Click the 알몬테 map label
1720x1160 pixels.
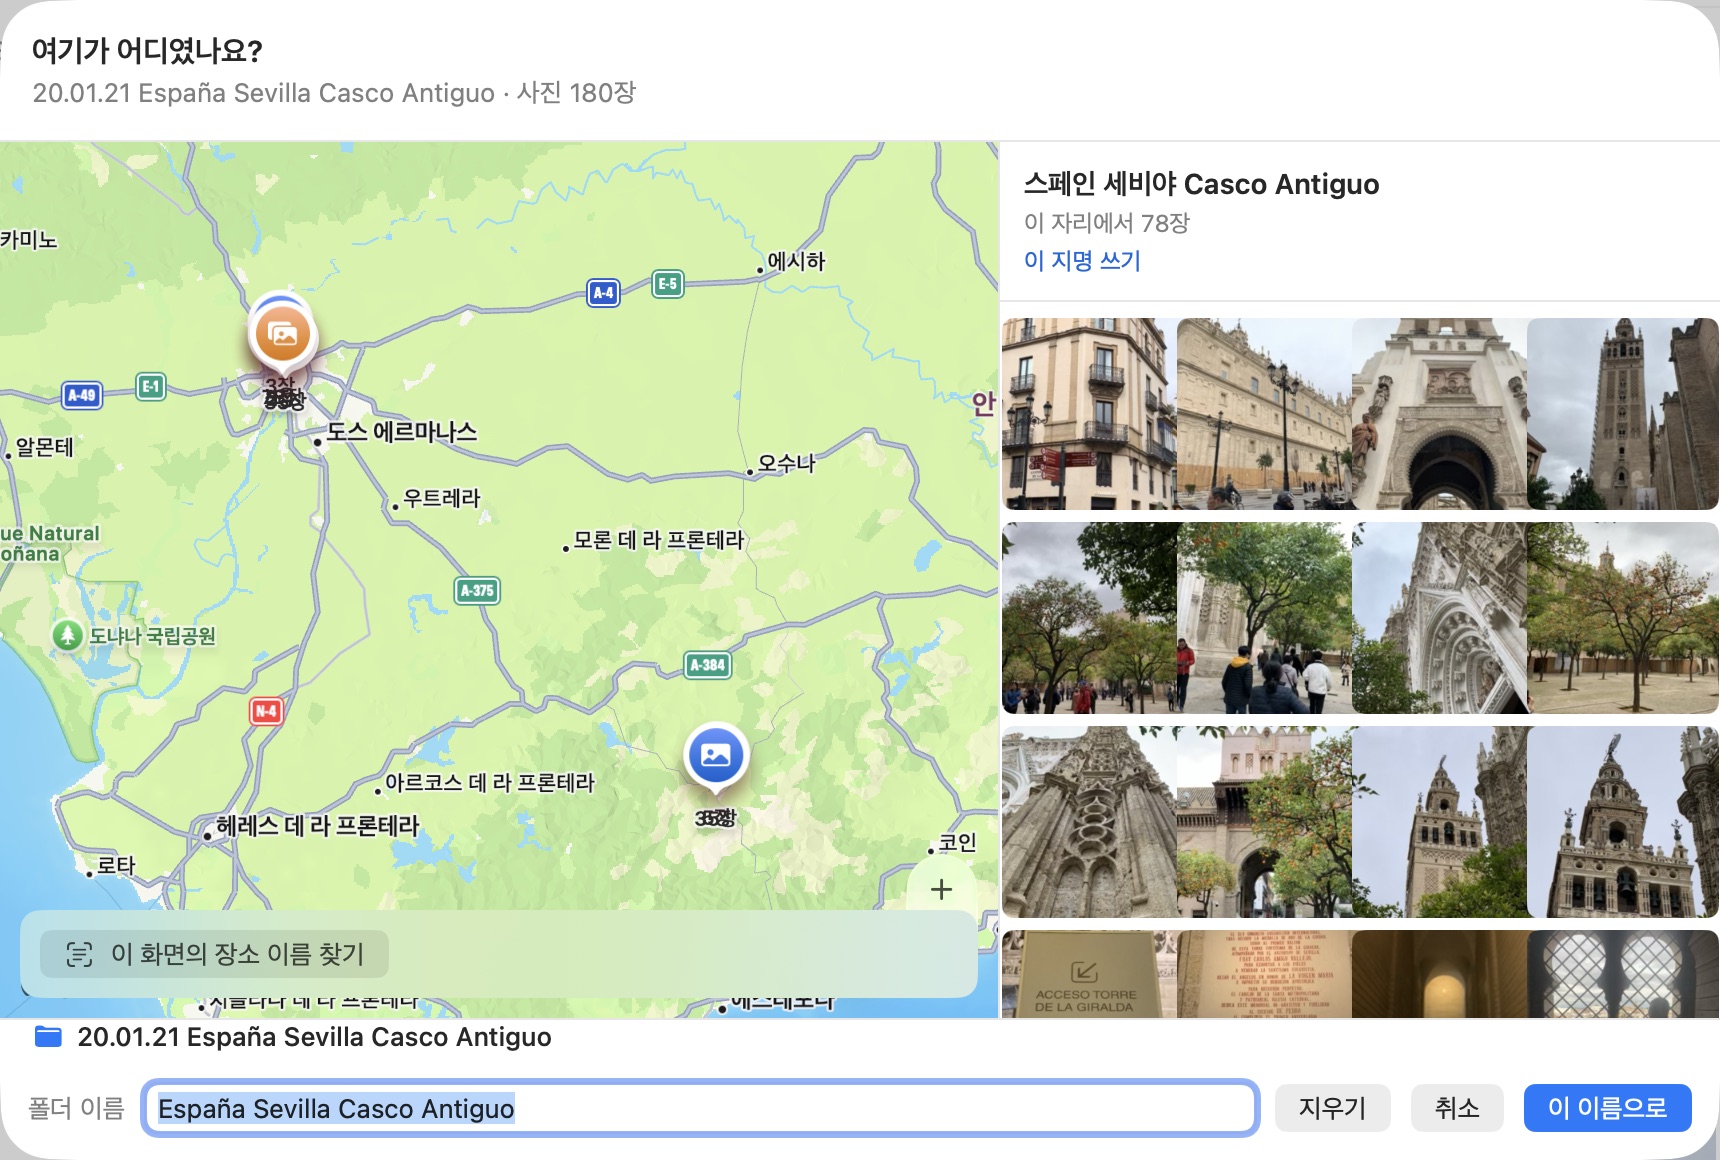pos(45,447)
